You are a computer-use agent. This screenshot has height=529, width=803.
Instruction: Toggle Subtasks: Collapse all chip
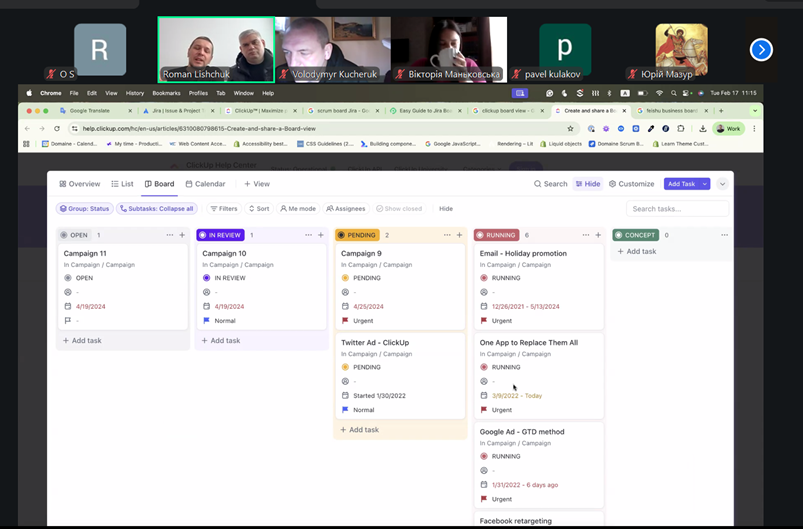tap(157, 208)
